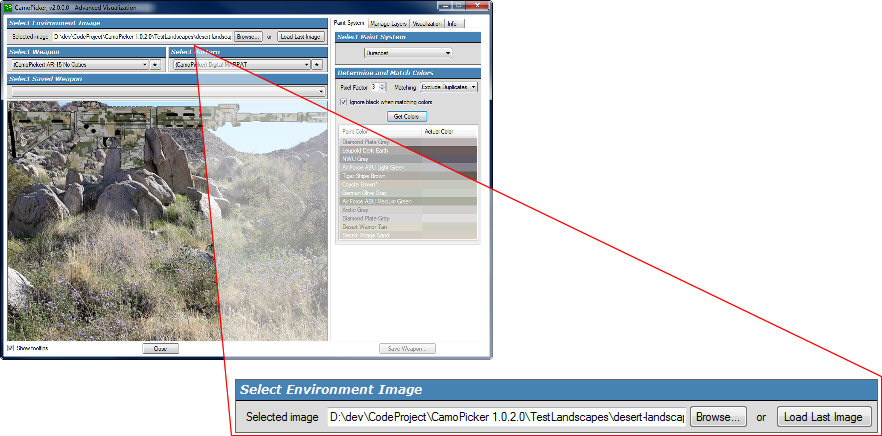
Task: Click Load Last Image in main window
Action: (x=301, y=37)
